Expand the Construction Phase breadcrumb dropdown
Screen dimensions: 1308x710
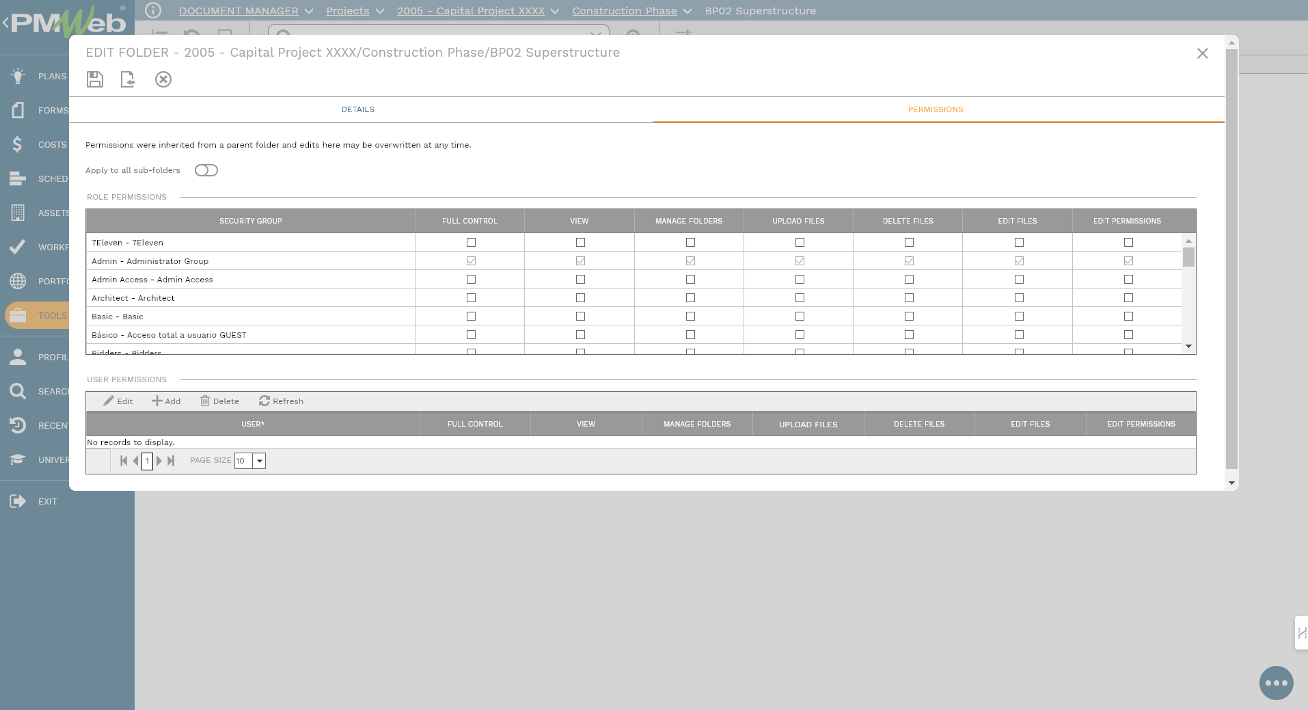click(x=686, y=11)
